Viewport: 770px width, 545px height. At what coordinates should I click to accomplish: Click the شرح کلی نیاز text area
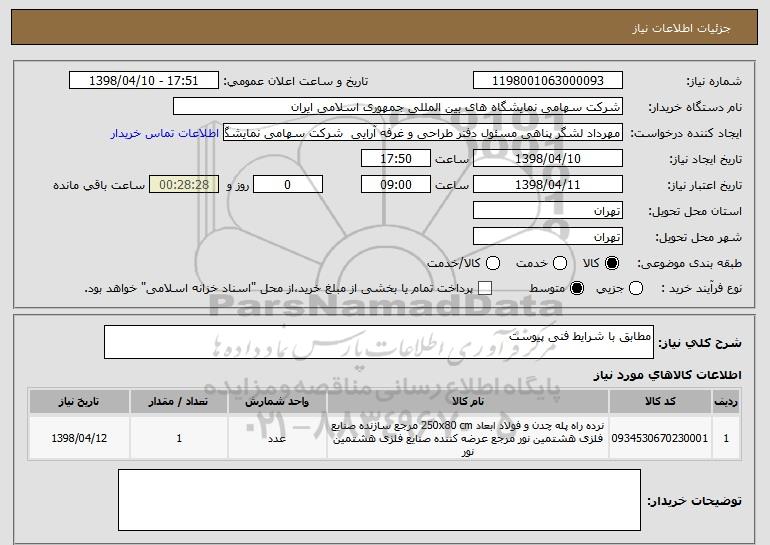pyautogui.click(x=379, y=342)
